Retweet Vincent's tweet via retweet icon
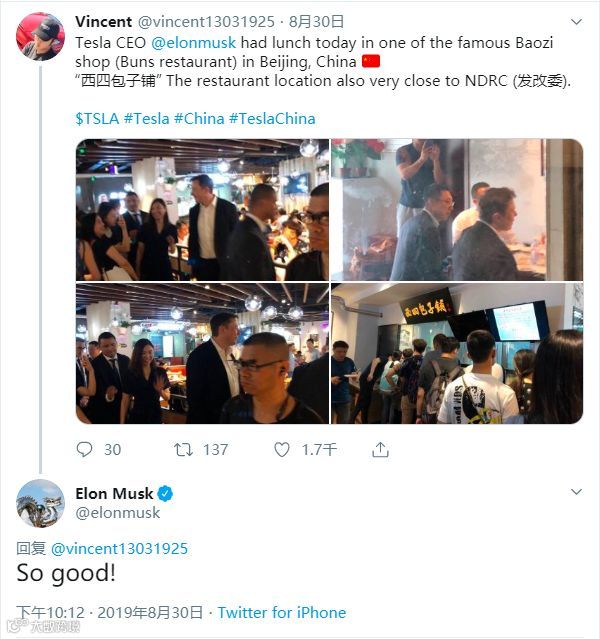The width and height of the screenshot is (600, 639). click(x=183, y=450)
